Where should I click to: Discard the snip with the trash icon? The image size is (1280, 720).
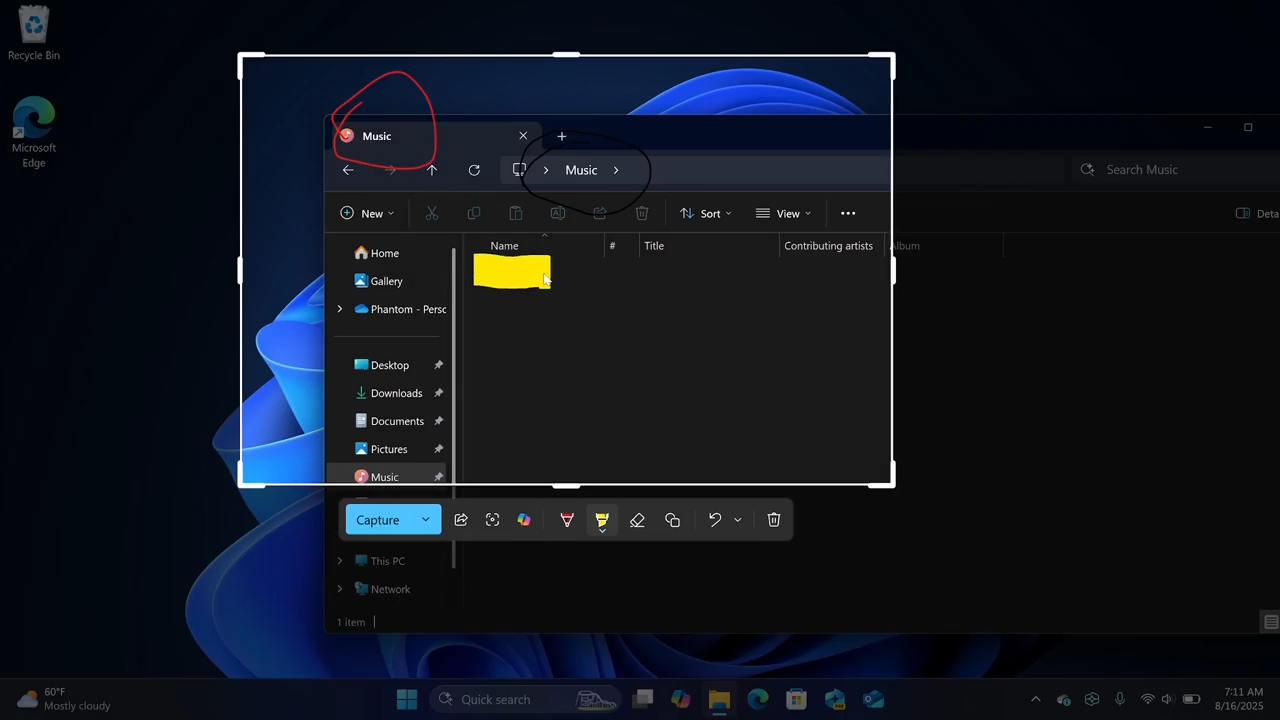point(774,520)
